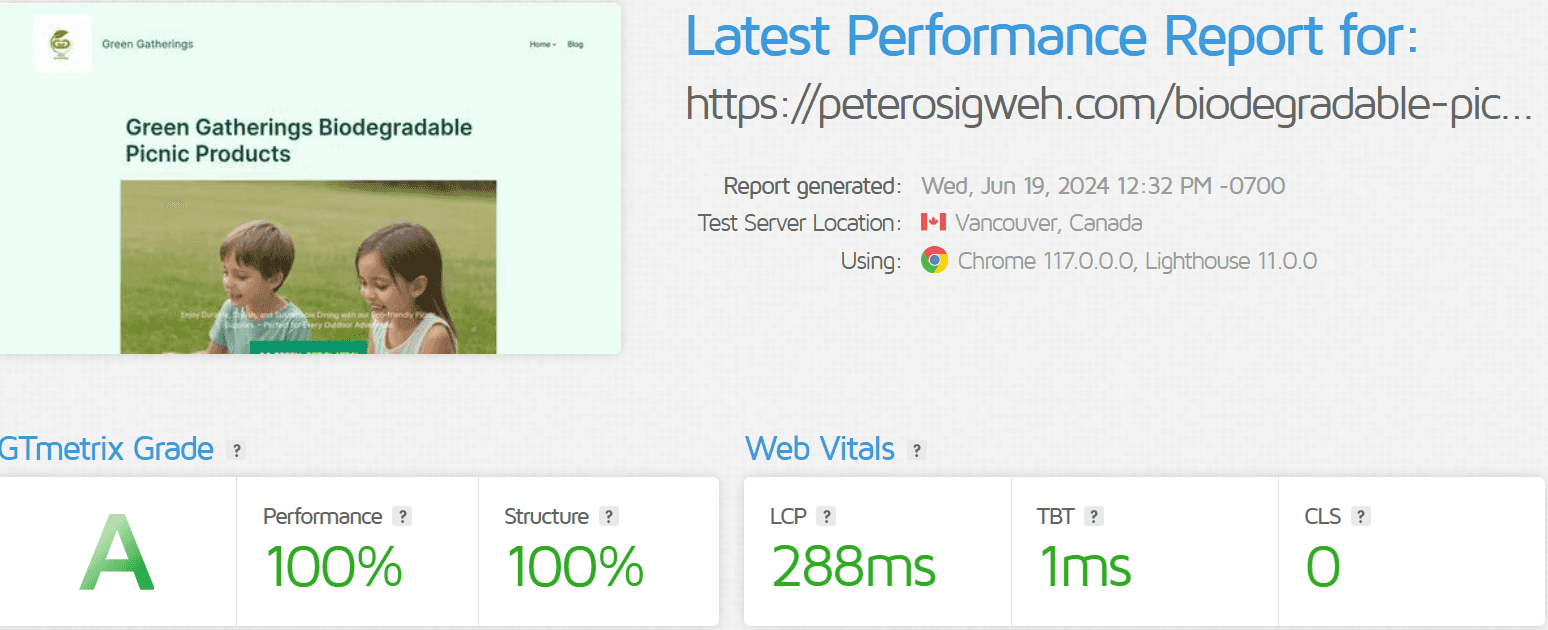Click the Green Gatherings logo in the preview
This screenshot has height=630, width=1548.
[62, 44]
